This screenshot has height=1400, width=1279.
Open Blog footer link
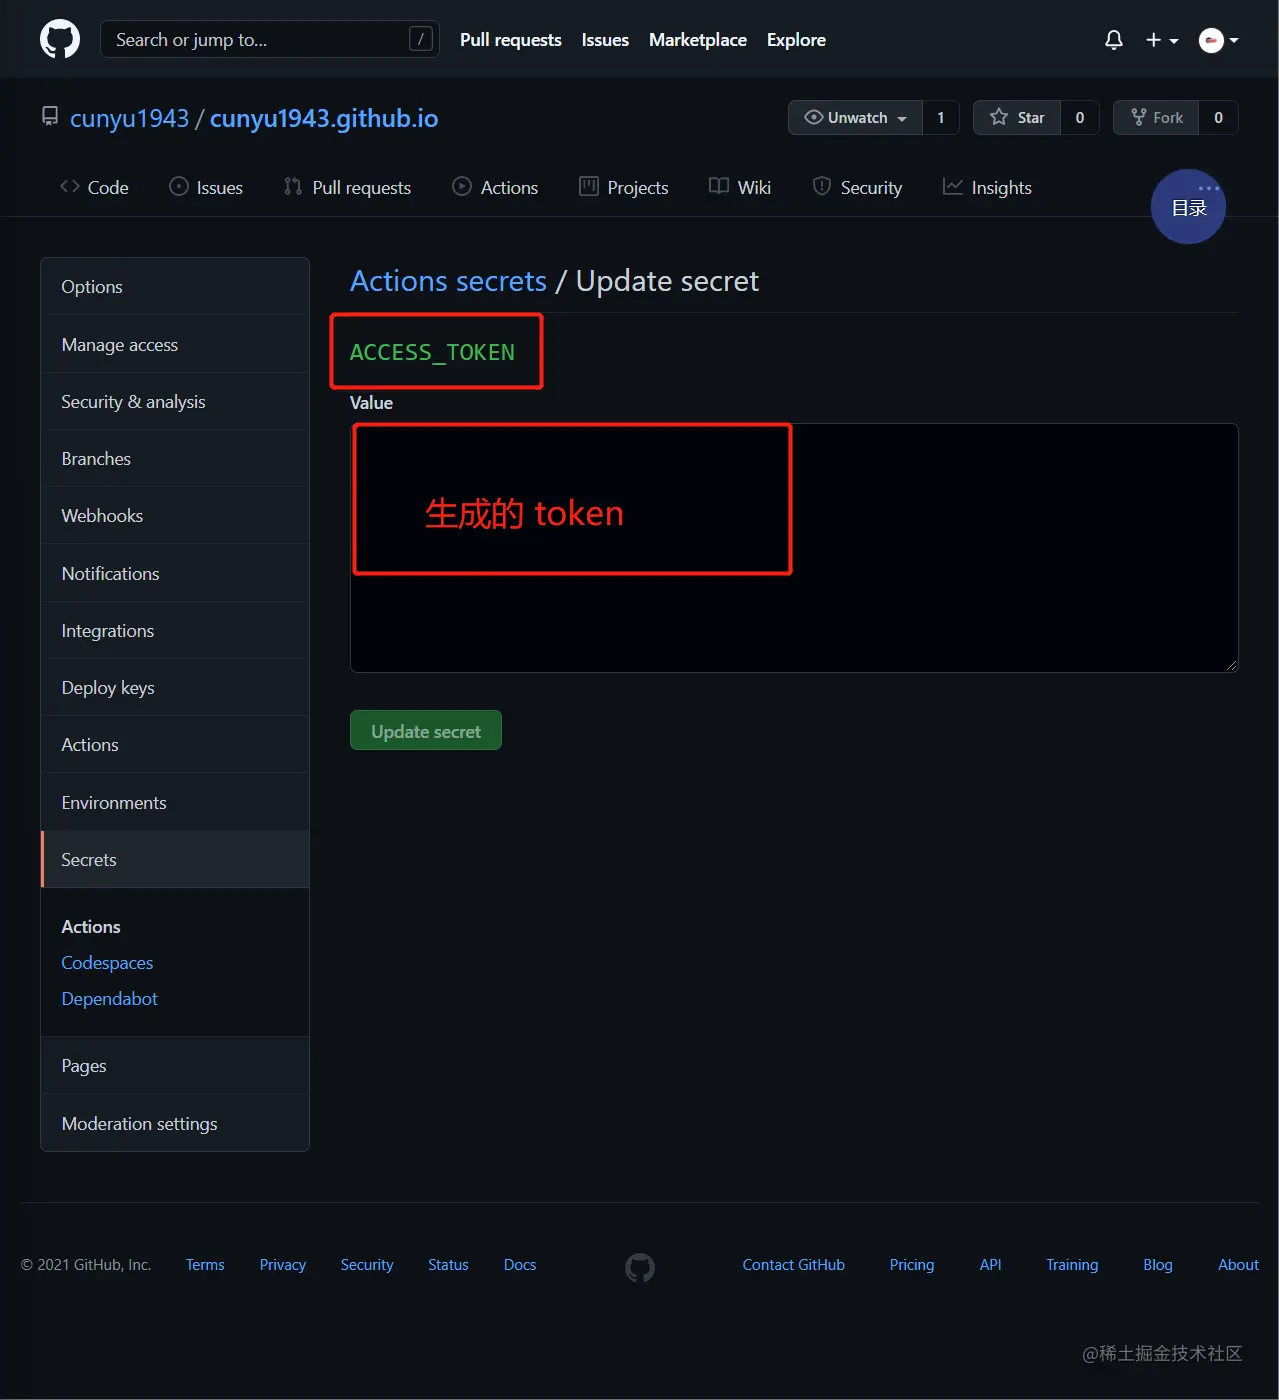coord(1158,1265)
